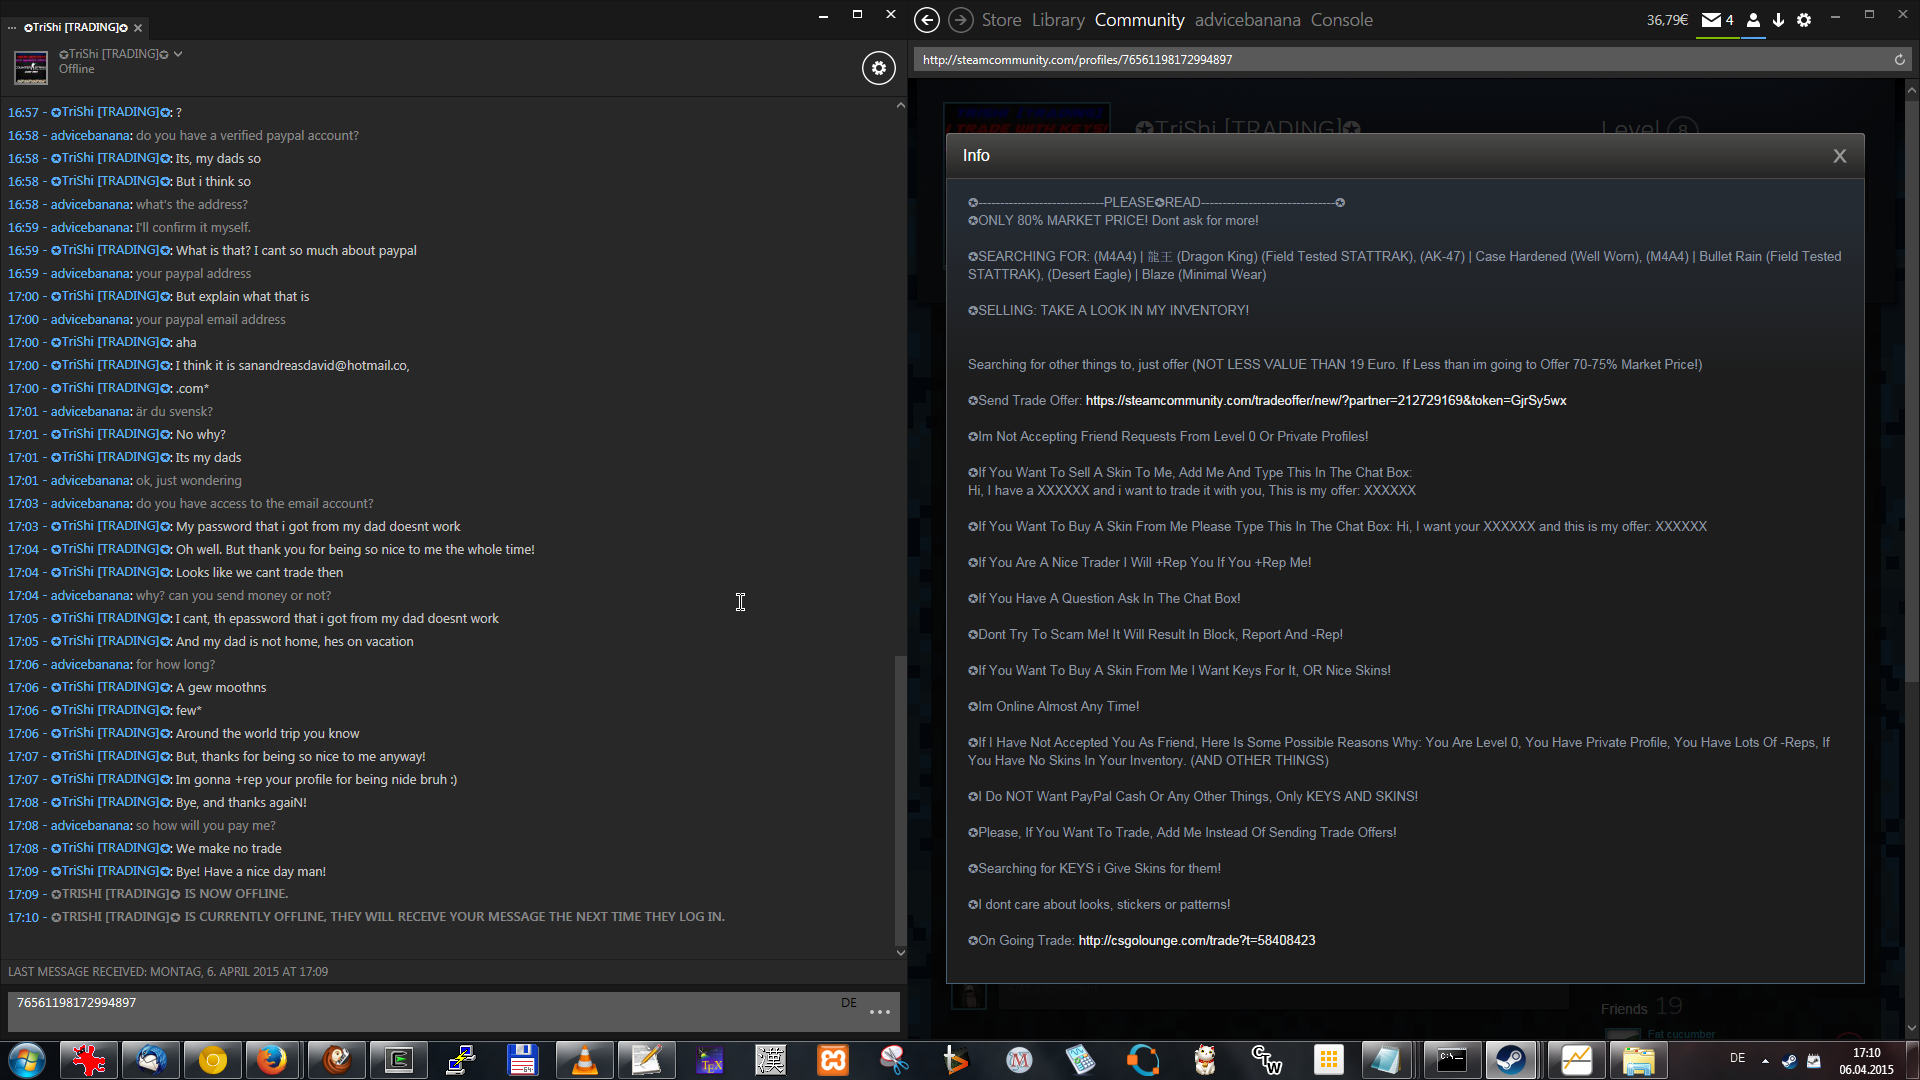The width and height of the screenshot is (1920, 1080).
Task: Open the downloads arrow icon
Action: point(1778,20)
